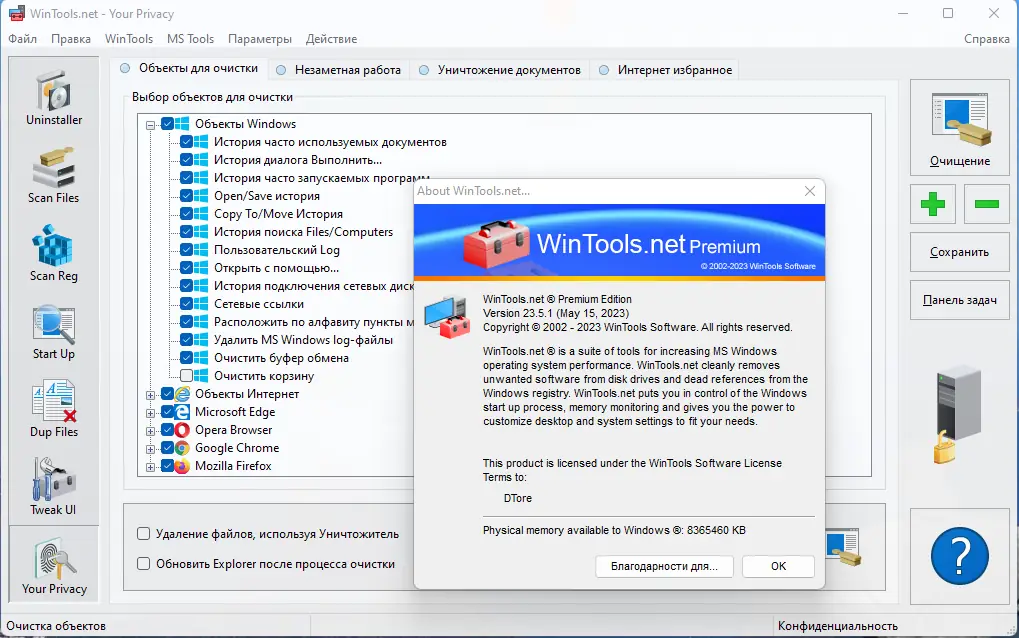Viewport: 1019px width, 638px height.
Task: Switch to Интернет избранное tab
Action: coord(666,70)
